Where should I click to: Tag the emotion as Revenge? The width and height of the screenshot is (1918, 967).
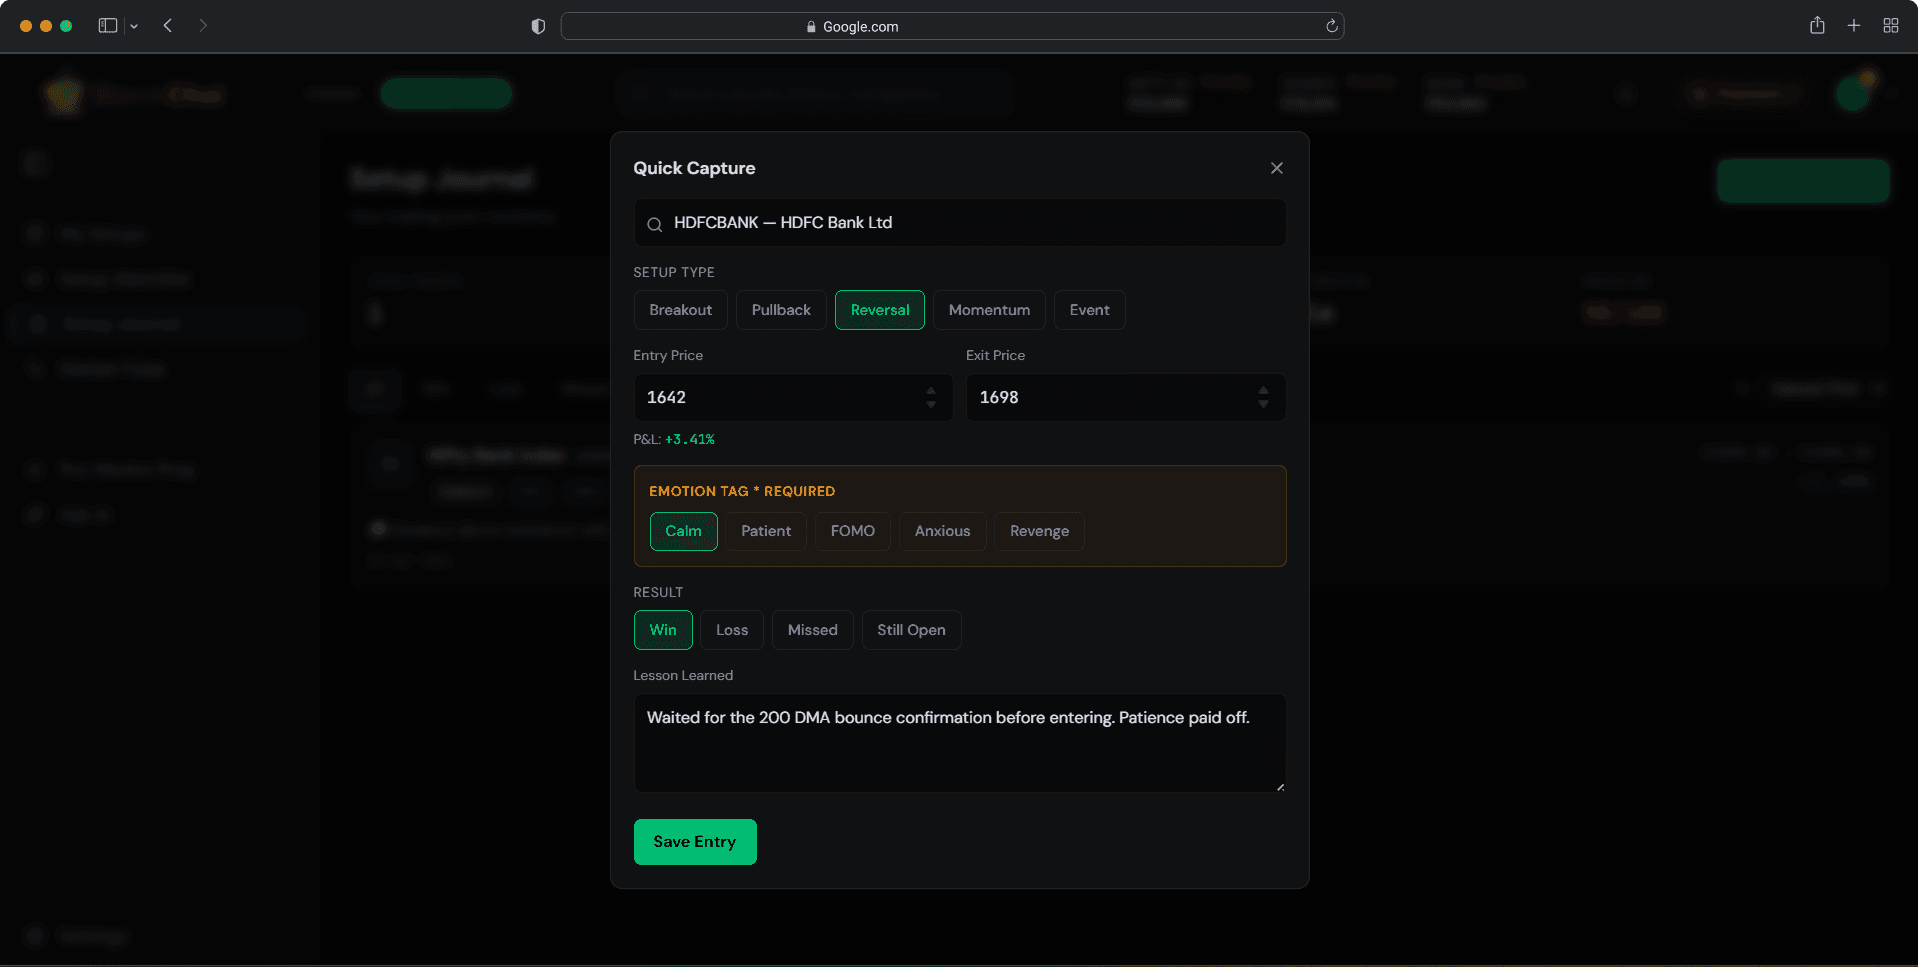pyautogui.click(x=1039, y=531)
